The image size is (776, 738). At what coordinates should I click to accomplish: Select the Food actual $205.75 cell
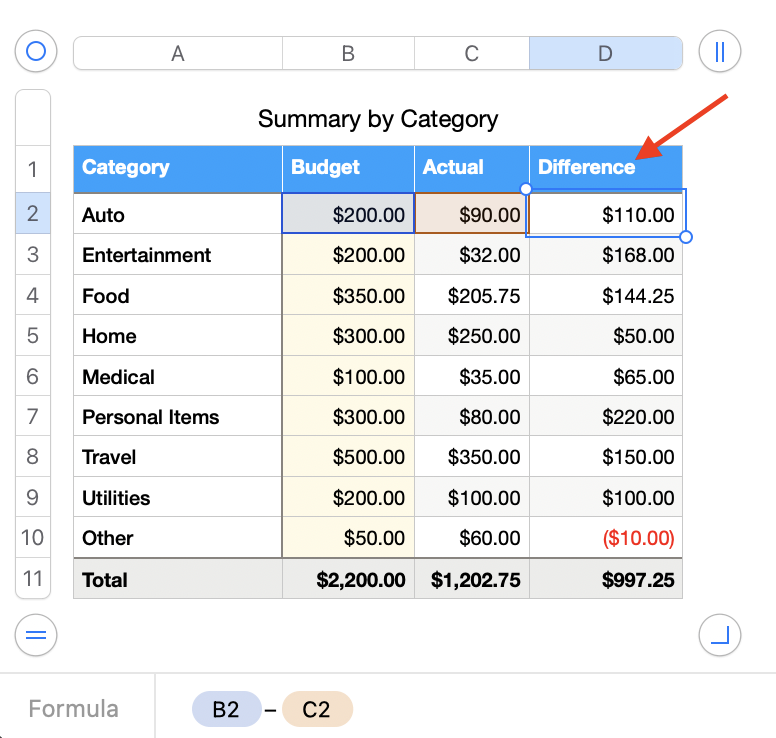click(x=472, y=296)
